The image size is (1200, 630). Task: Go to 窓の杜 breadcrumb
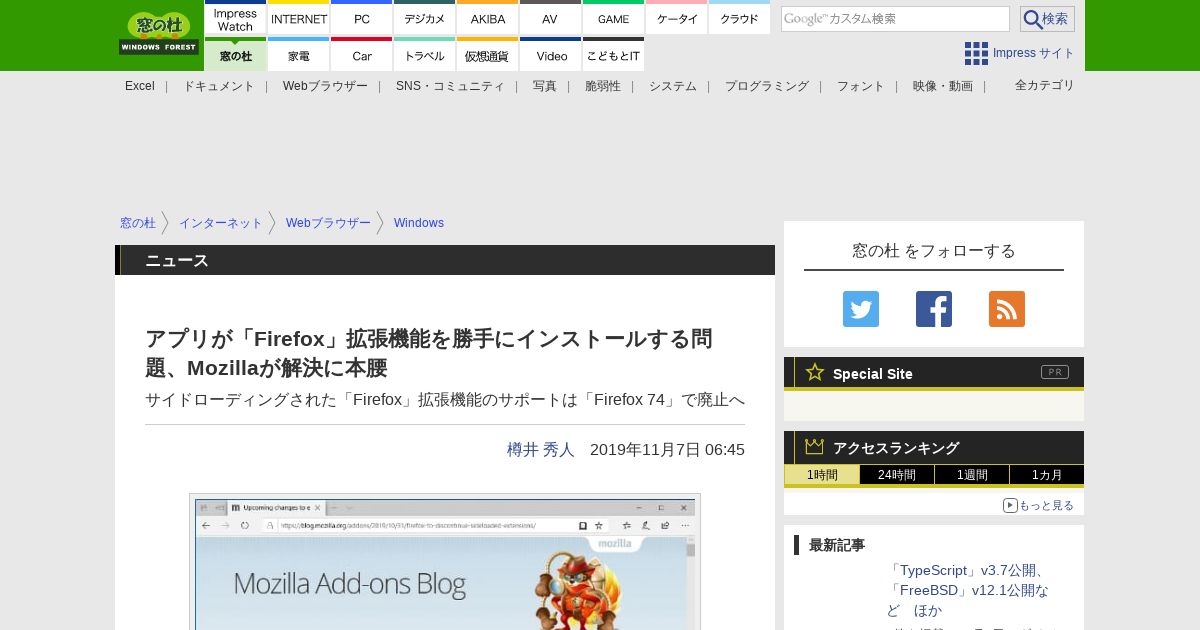(138, 223)
